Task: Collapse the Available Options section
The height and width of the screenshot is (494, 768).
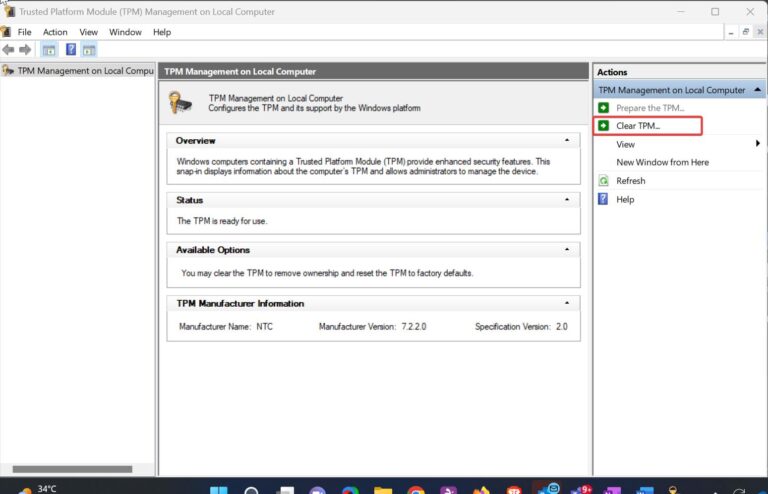Action: coord(567,250)
